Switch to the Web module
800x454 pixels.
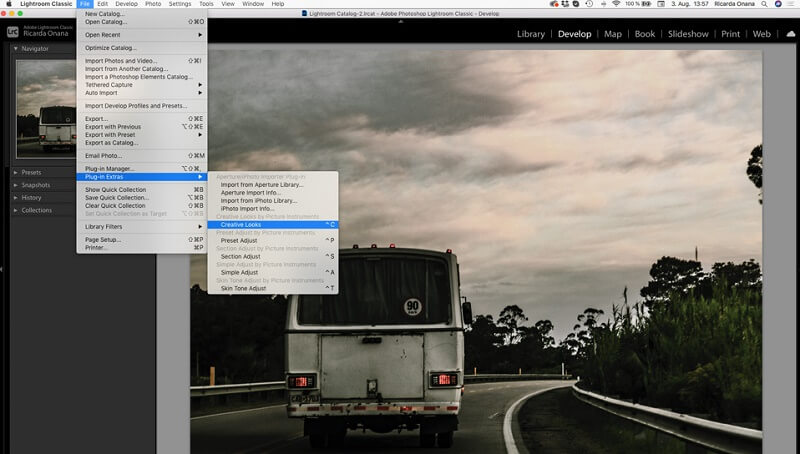point(761,34)
